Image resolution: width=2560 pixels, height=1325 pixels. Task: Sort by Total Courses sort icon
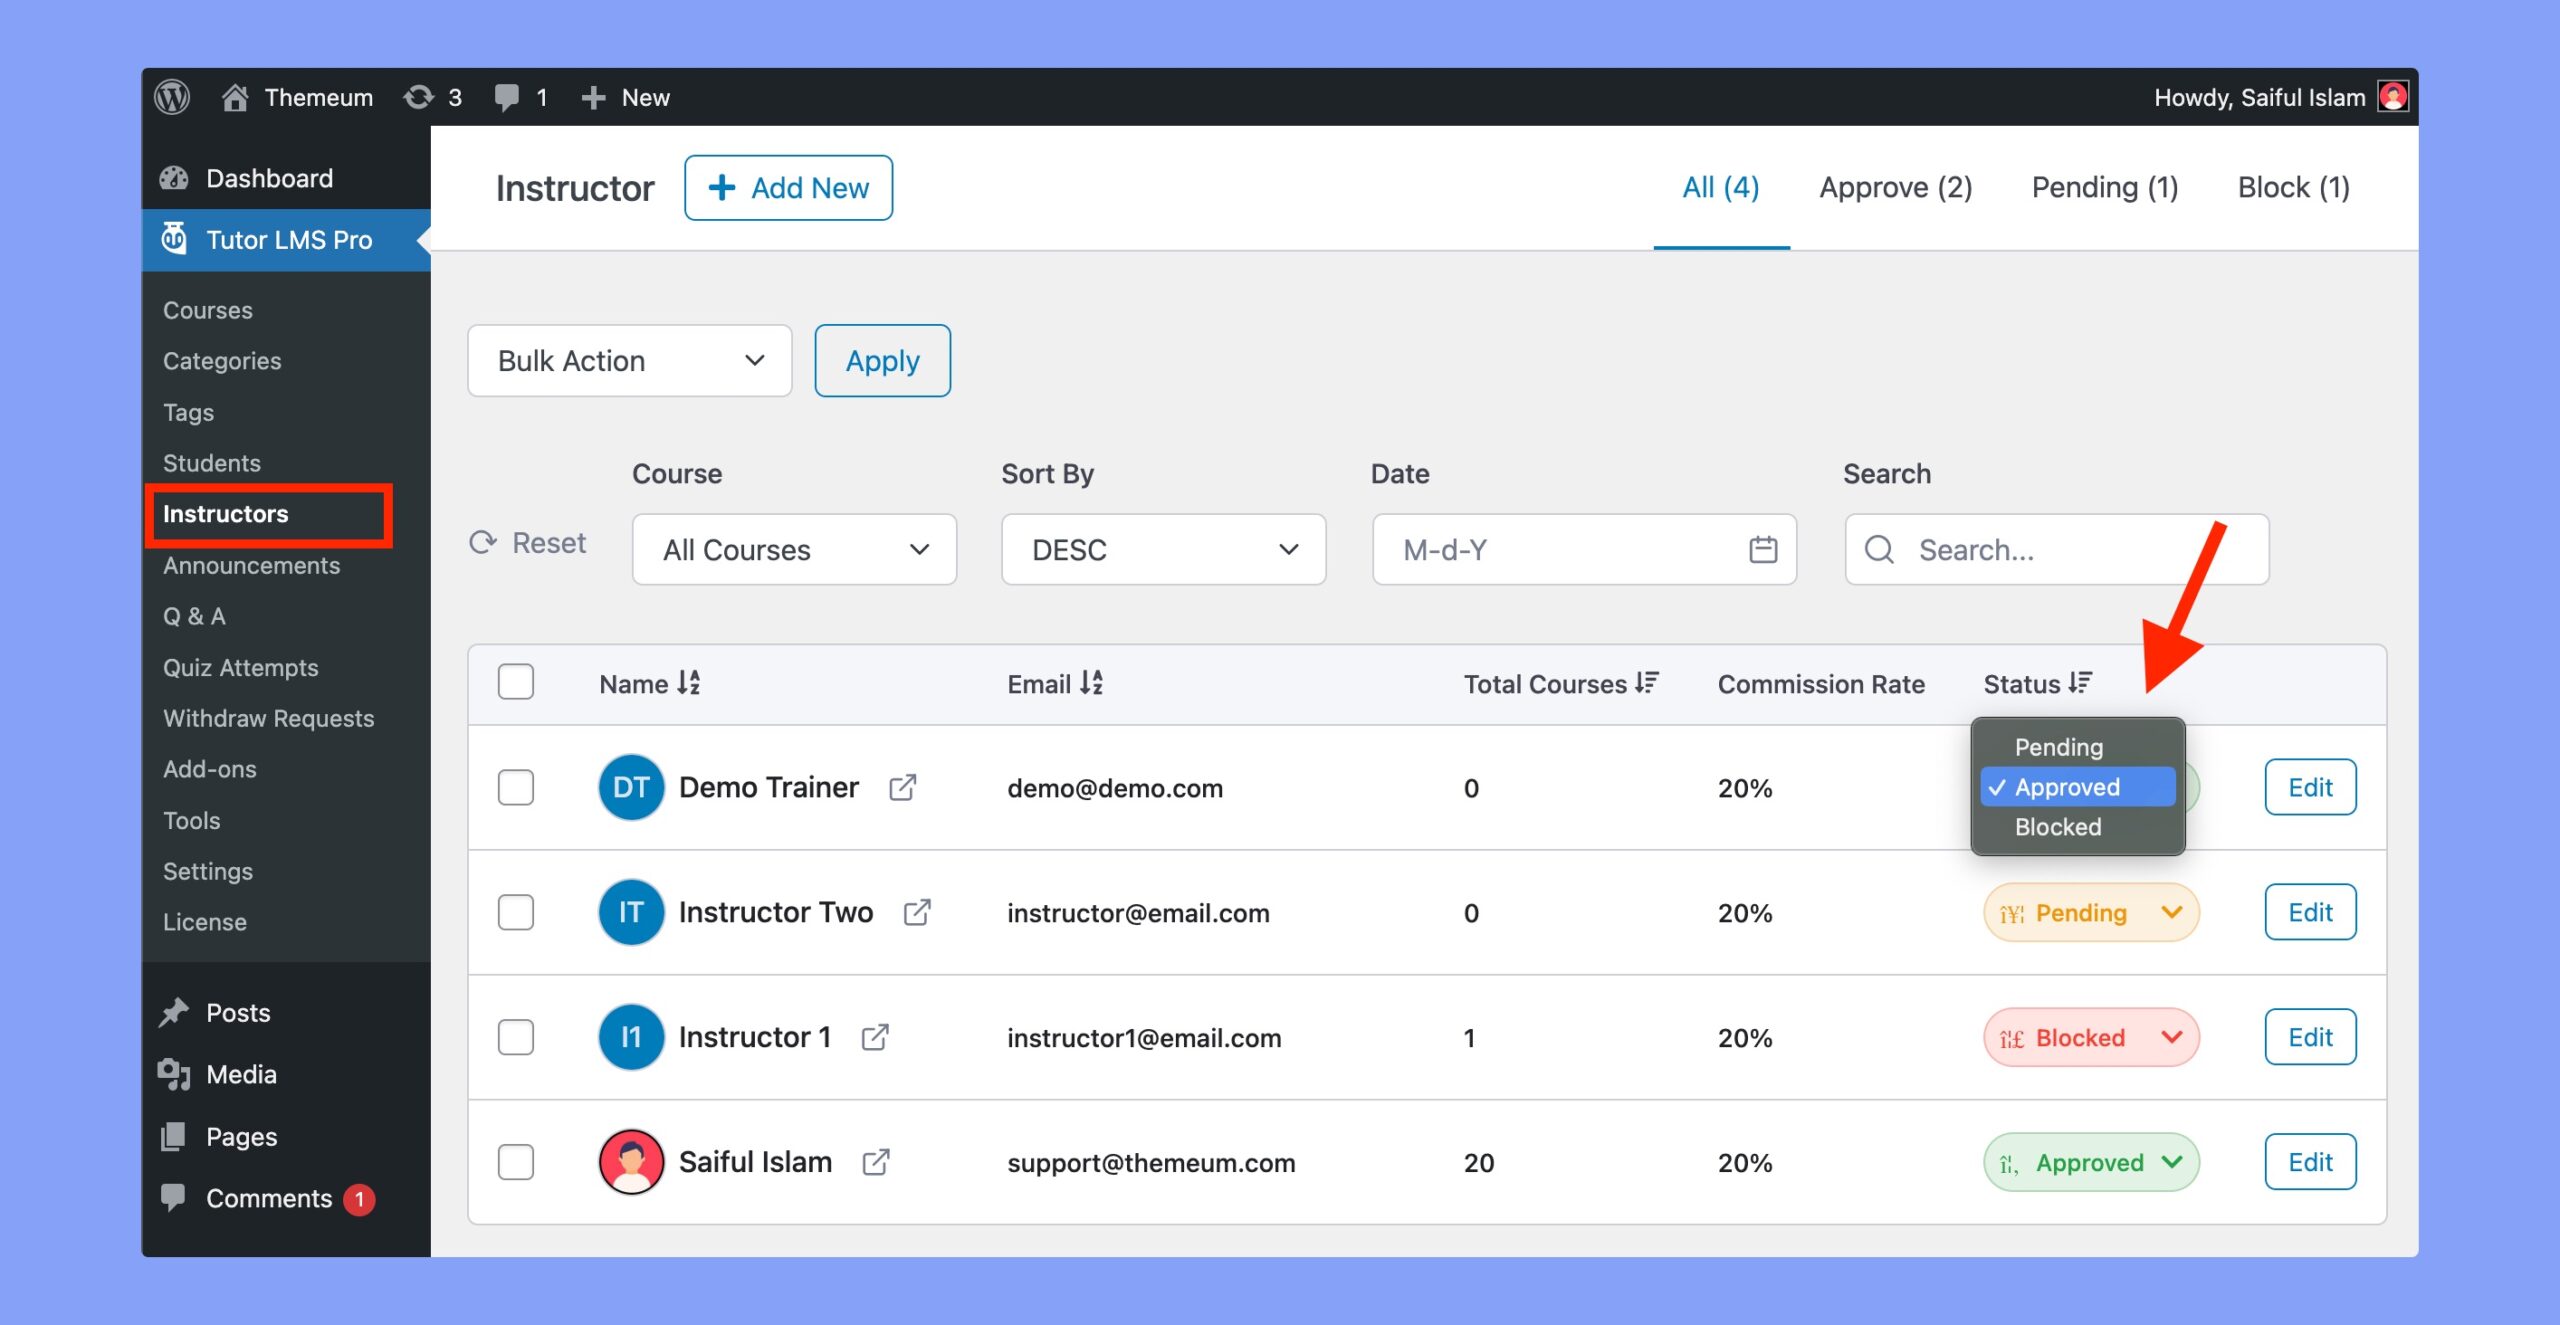[x=1647, y=683]
